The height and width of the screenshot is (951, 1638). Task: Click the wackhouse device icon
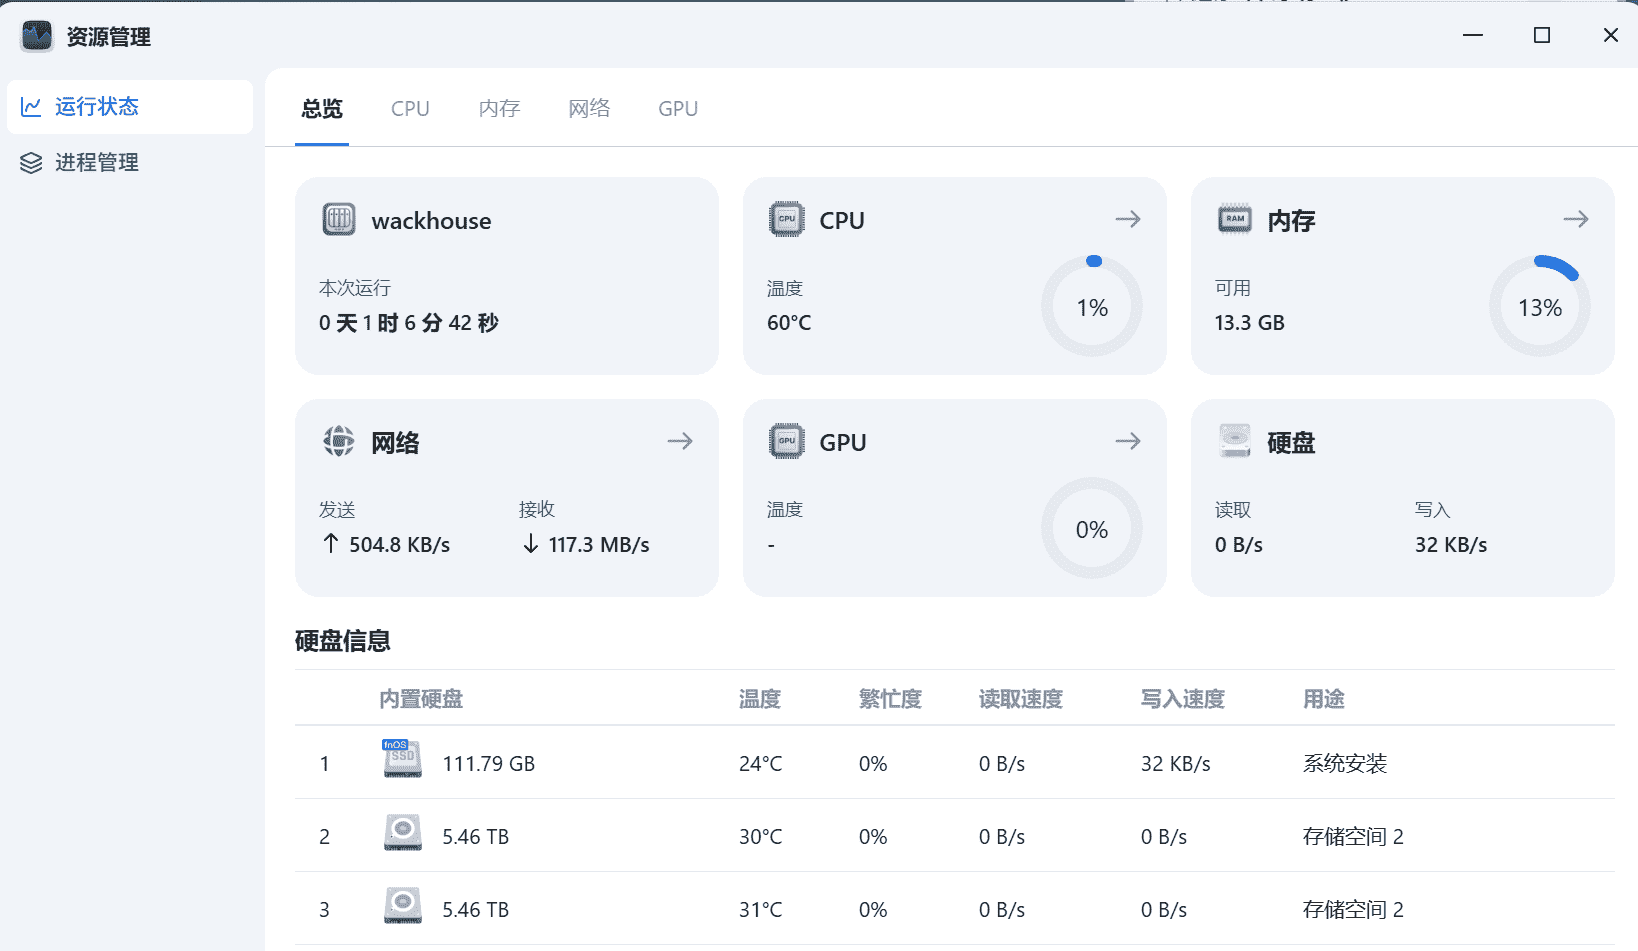tap(339, 219)
